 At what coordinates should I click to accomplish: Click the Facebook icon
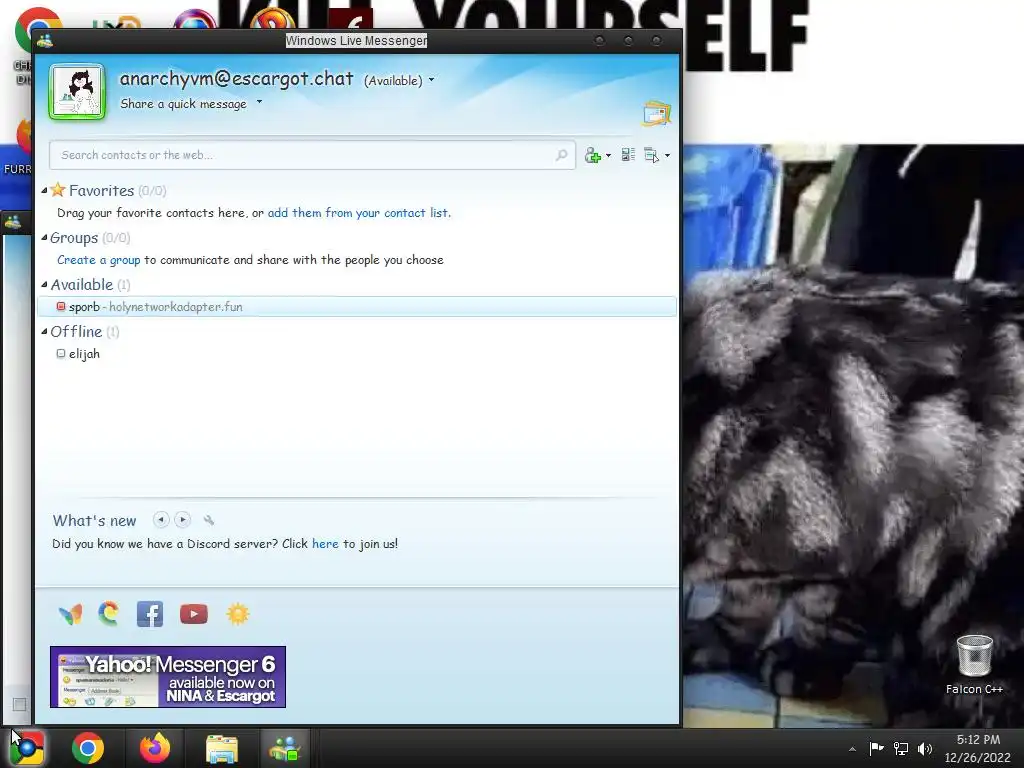150,614
